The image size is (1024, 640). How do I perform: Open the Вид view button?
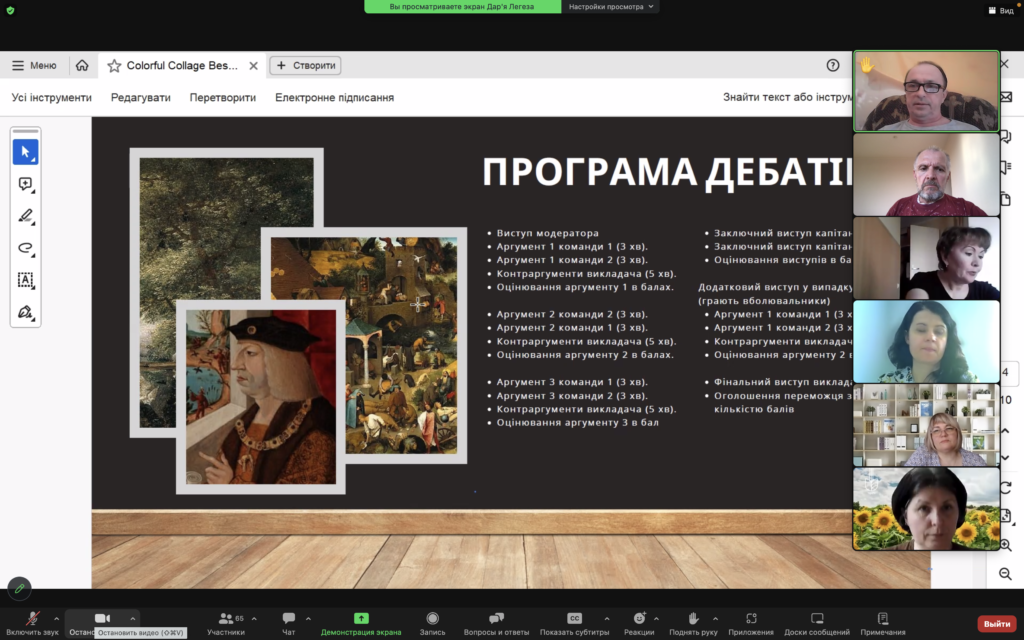1002,10
